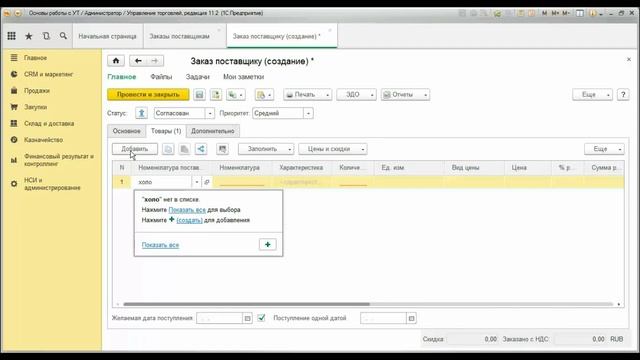640x360 pixels.
Task: Click the M memory button in title bar
Action: [x=544, y=13]
